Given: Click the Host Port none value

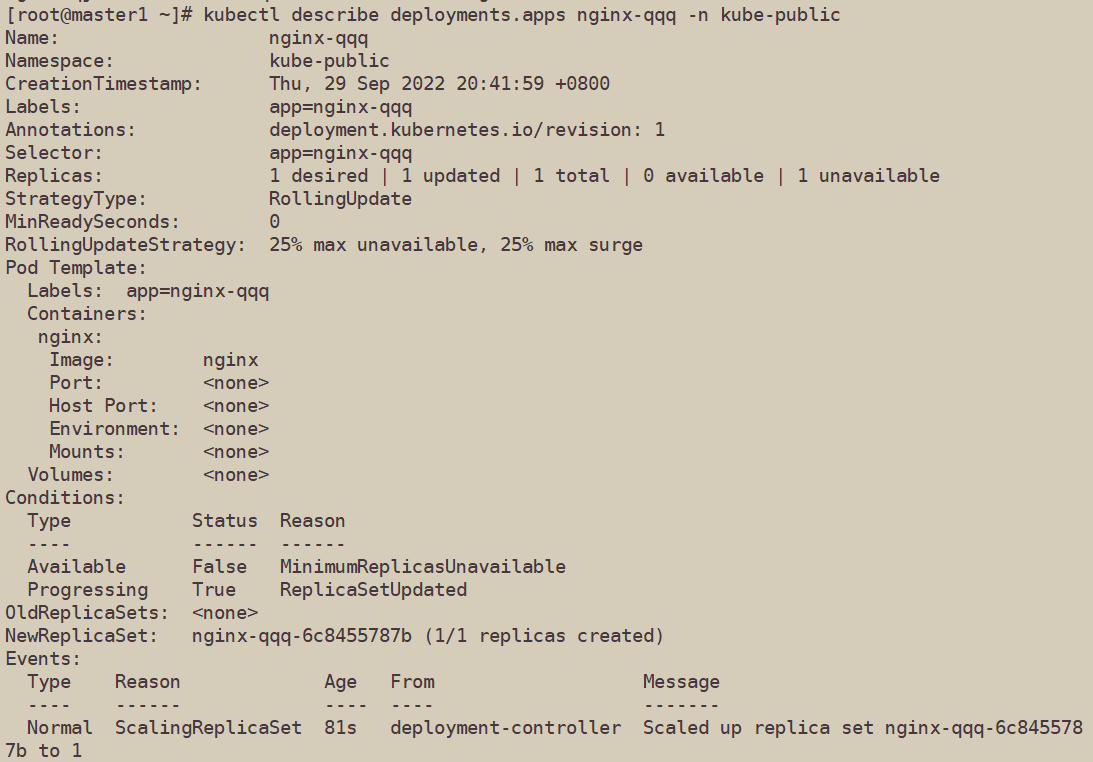Looking at the screenshot, I should pyautogui.click(x=236, y=406).
